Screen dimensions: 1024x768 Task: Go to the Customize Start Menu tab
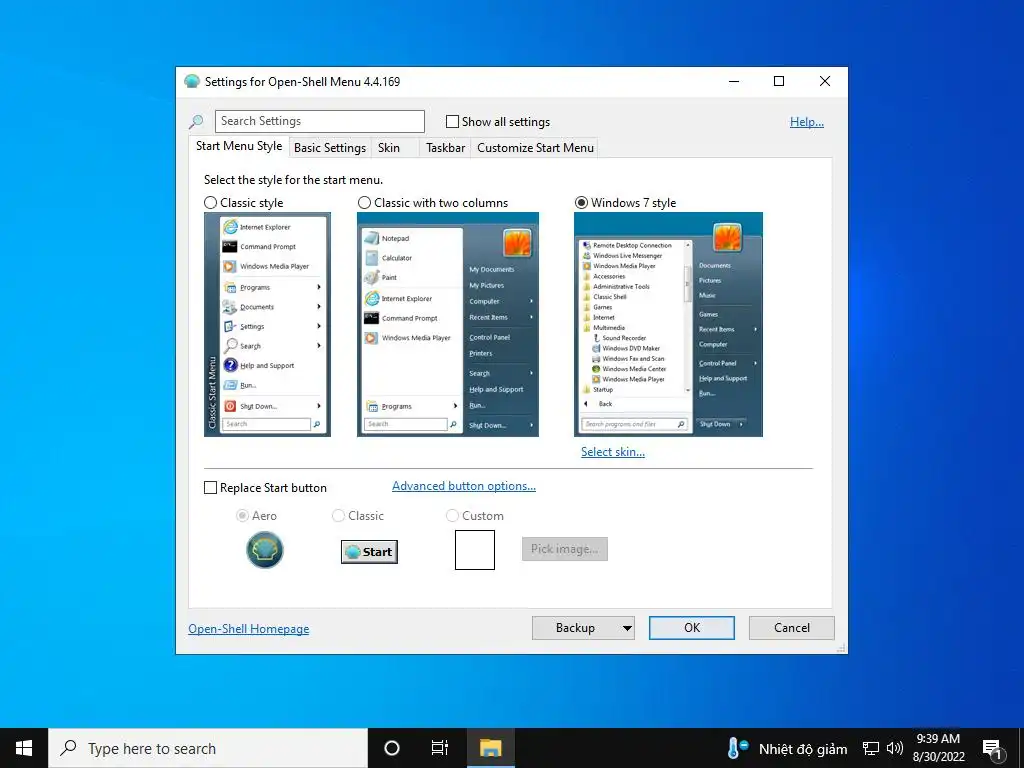[535, 148]
